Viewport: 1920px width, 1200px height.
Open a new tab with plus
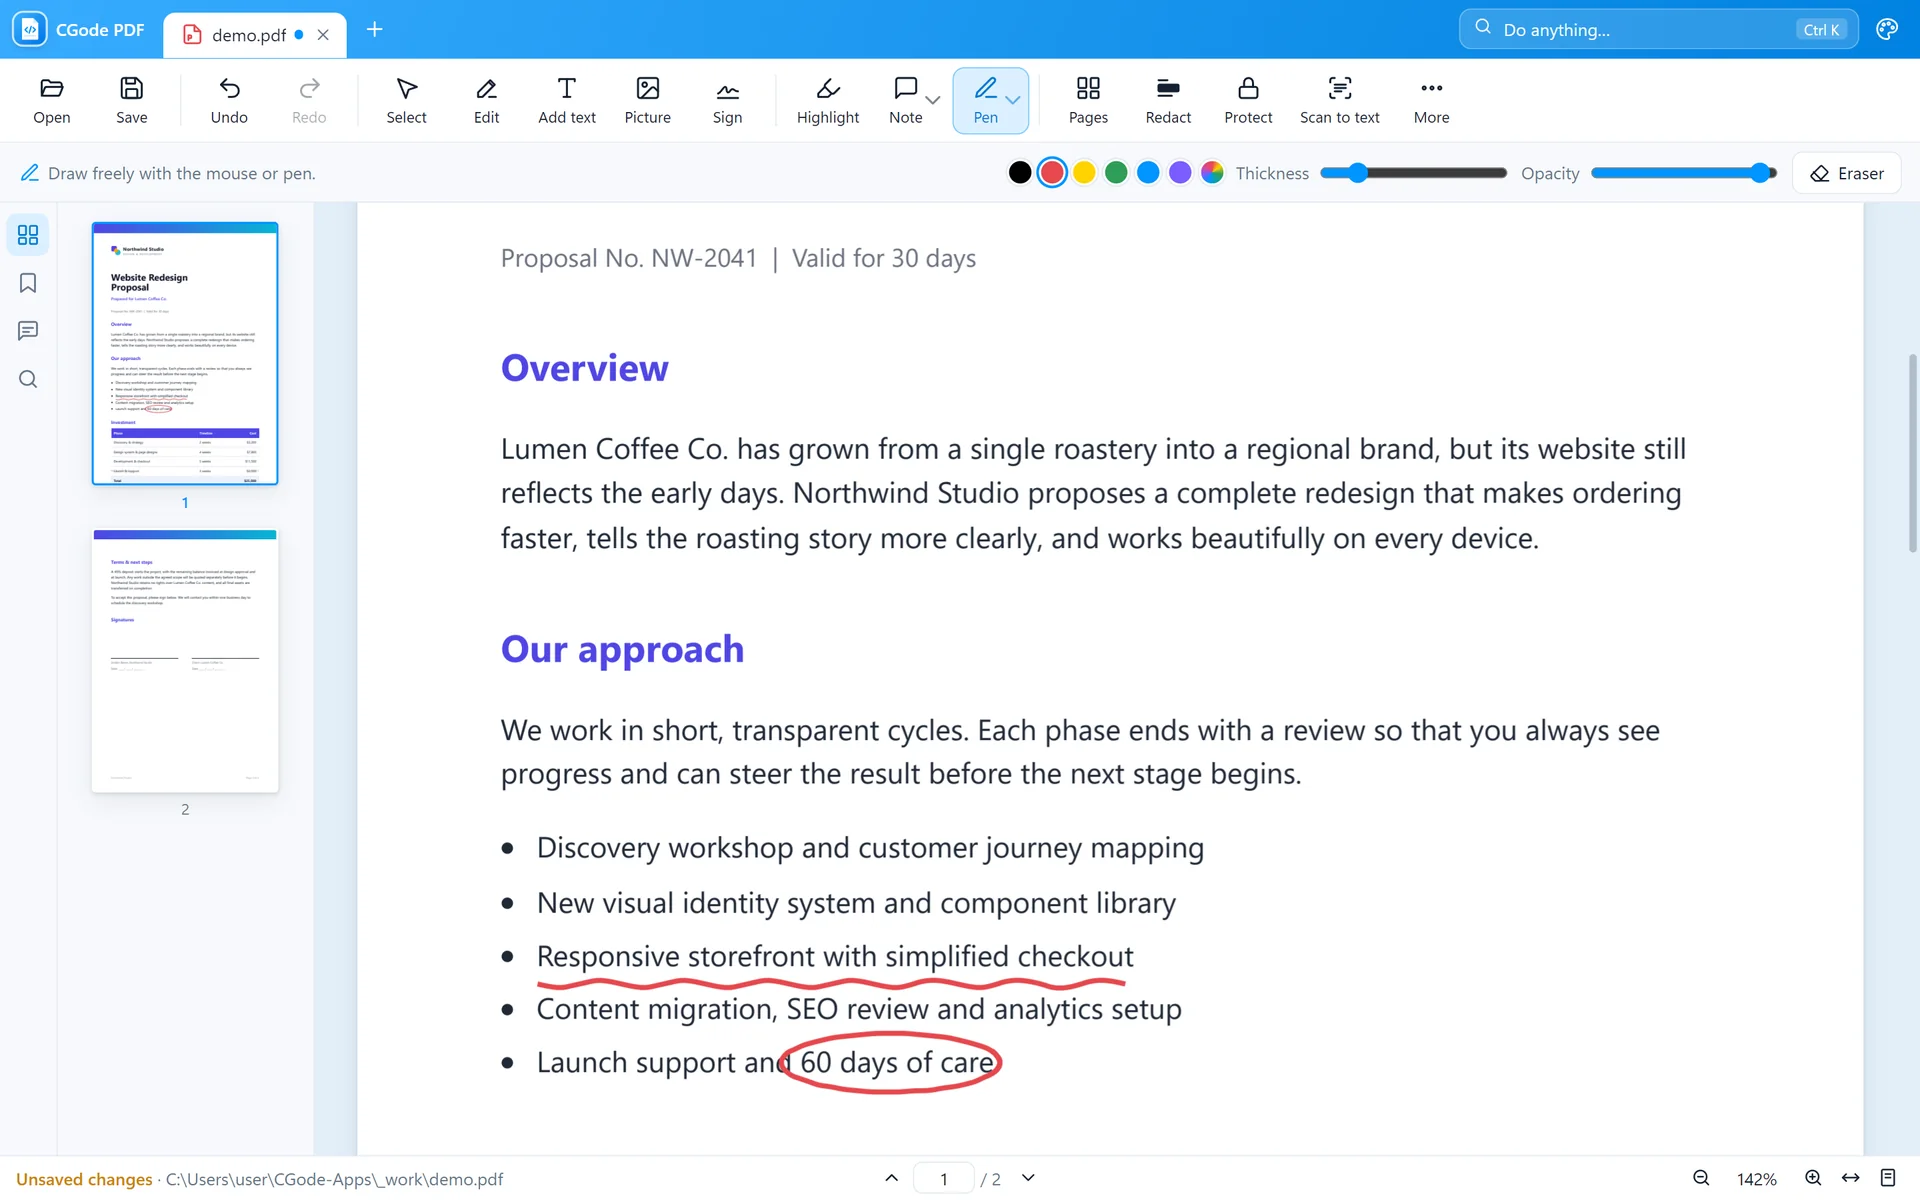click(375, 29)
